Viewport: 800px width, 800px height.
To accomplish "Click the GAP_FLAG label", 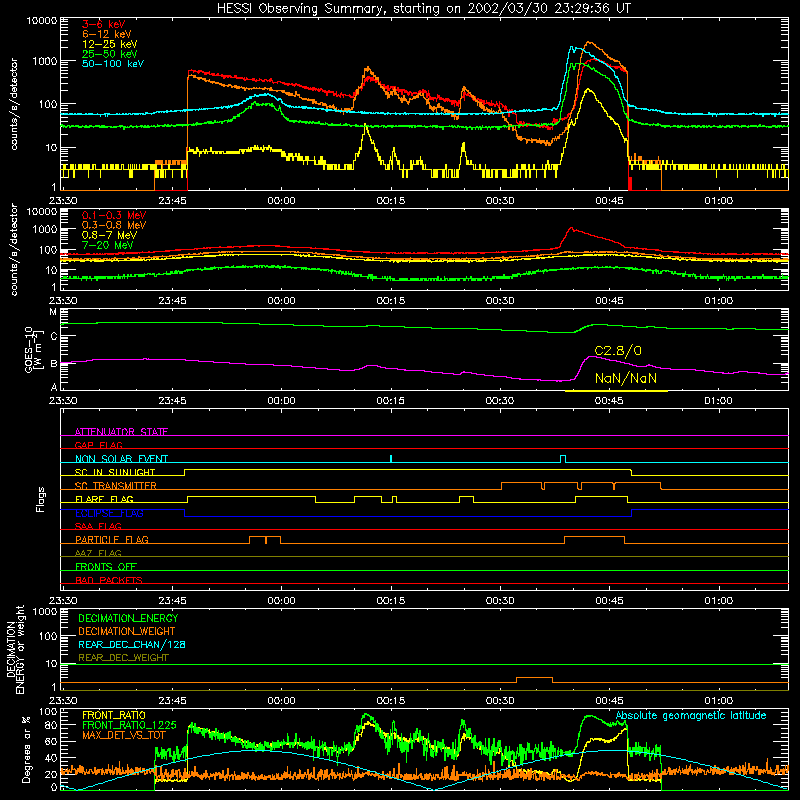I will pos(99,445).
